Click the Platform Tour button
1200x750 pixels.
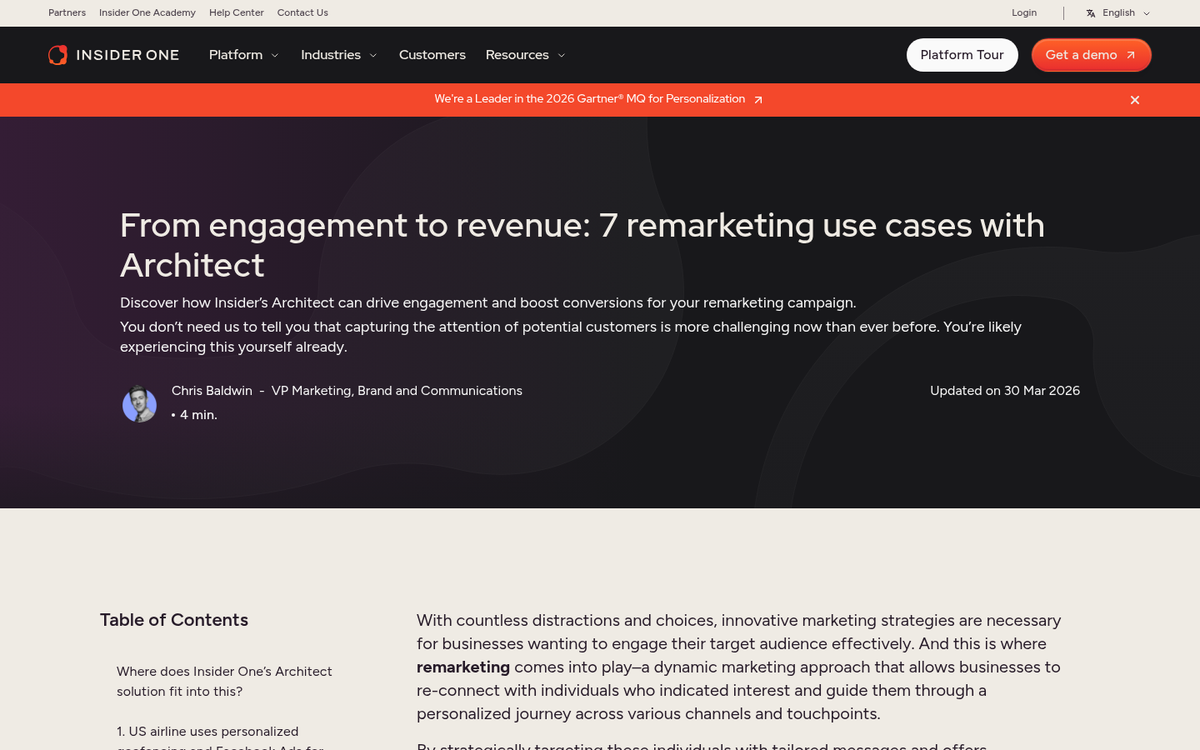click(961, 55)
